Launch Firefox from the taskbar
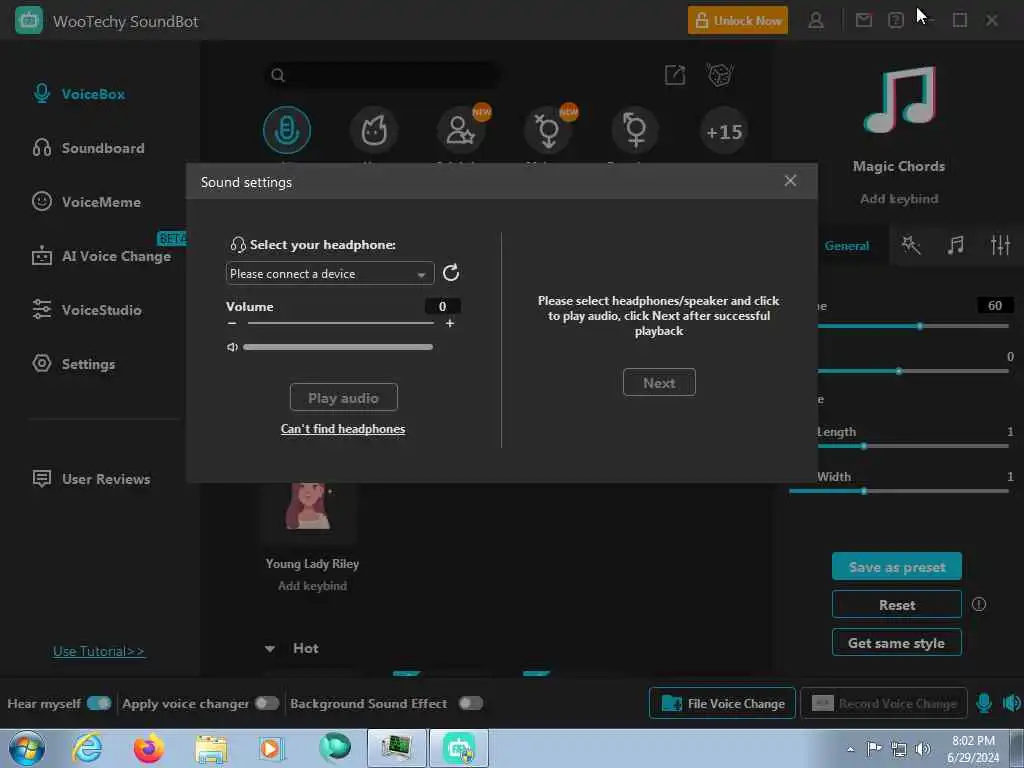 (148, 748)
